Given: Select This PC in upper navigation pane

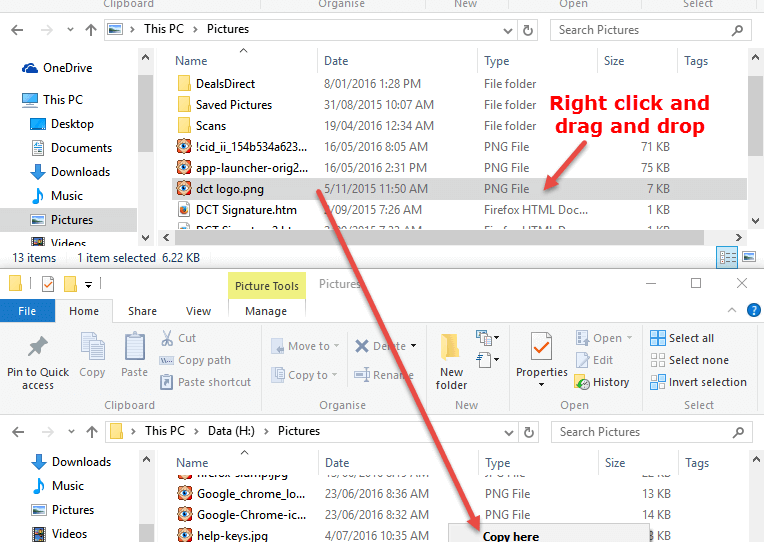Looking at the screenshot, I should (x=53, y=99).
